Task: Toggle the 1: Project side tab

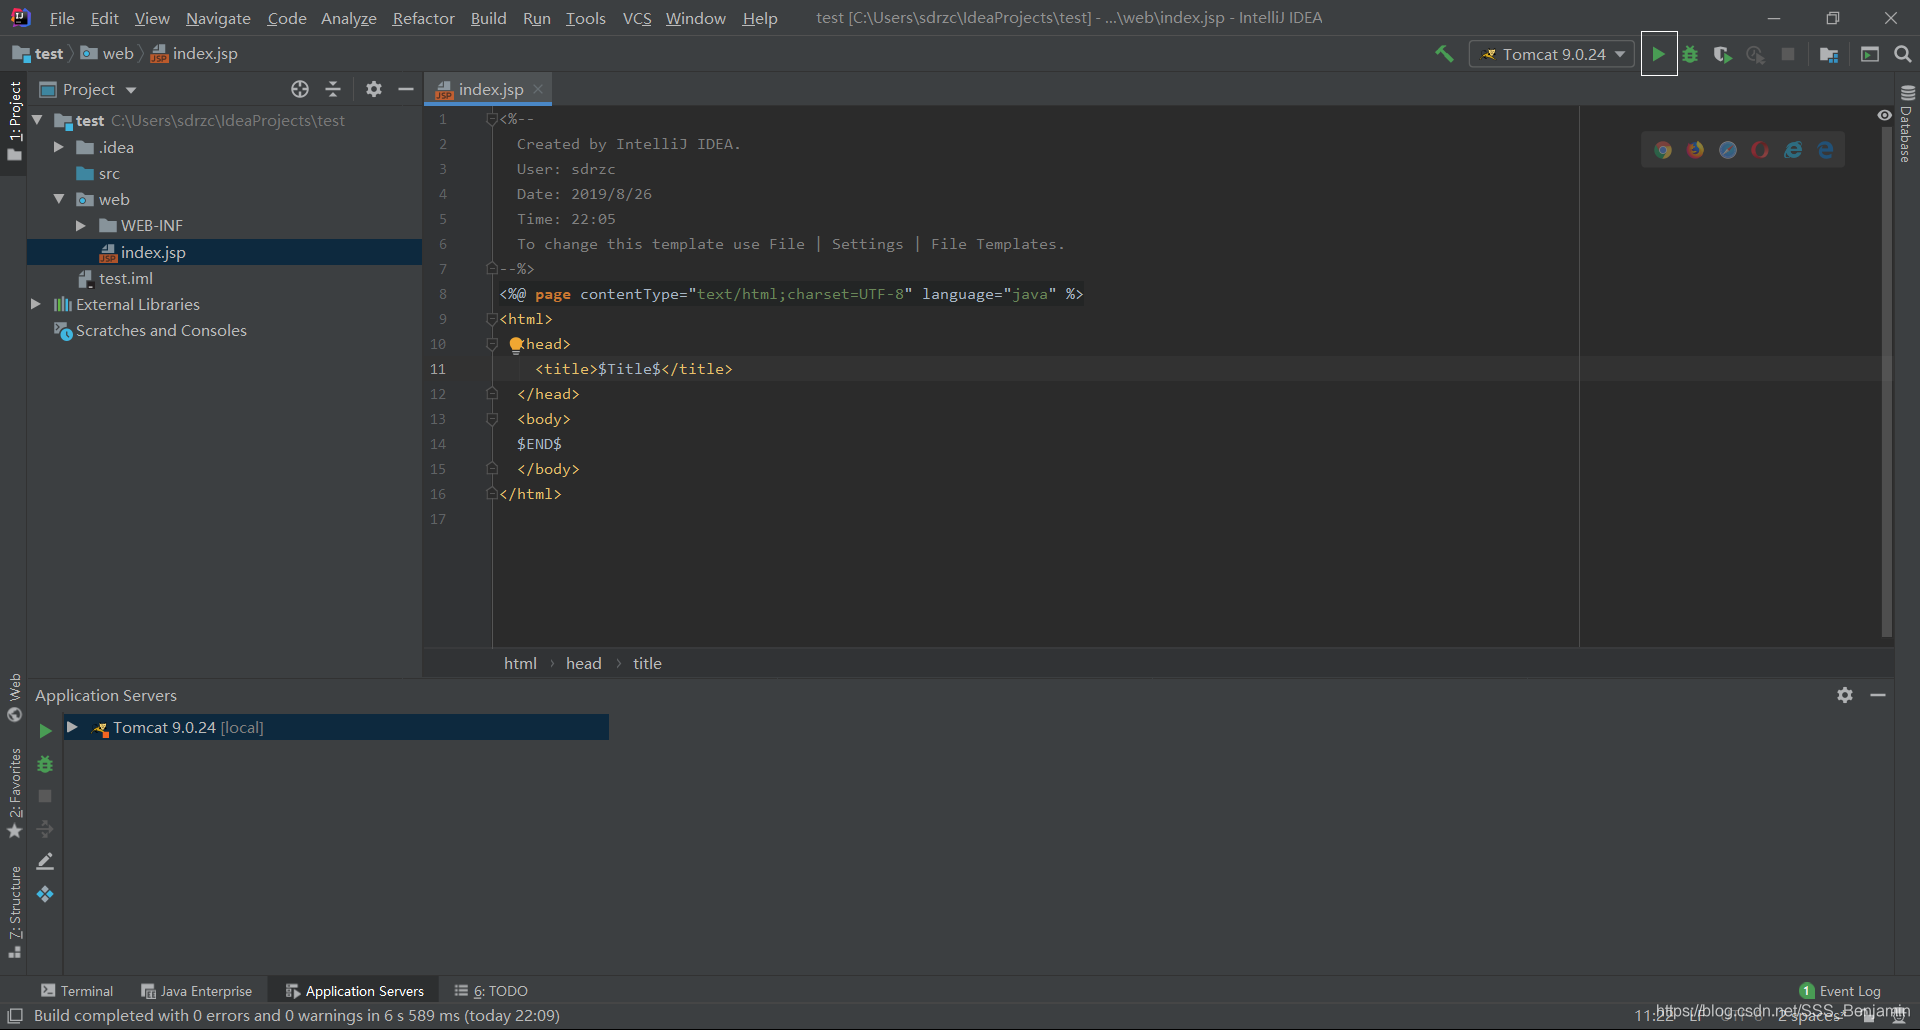Action: (x=14, y=121)
